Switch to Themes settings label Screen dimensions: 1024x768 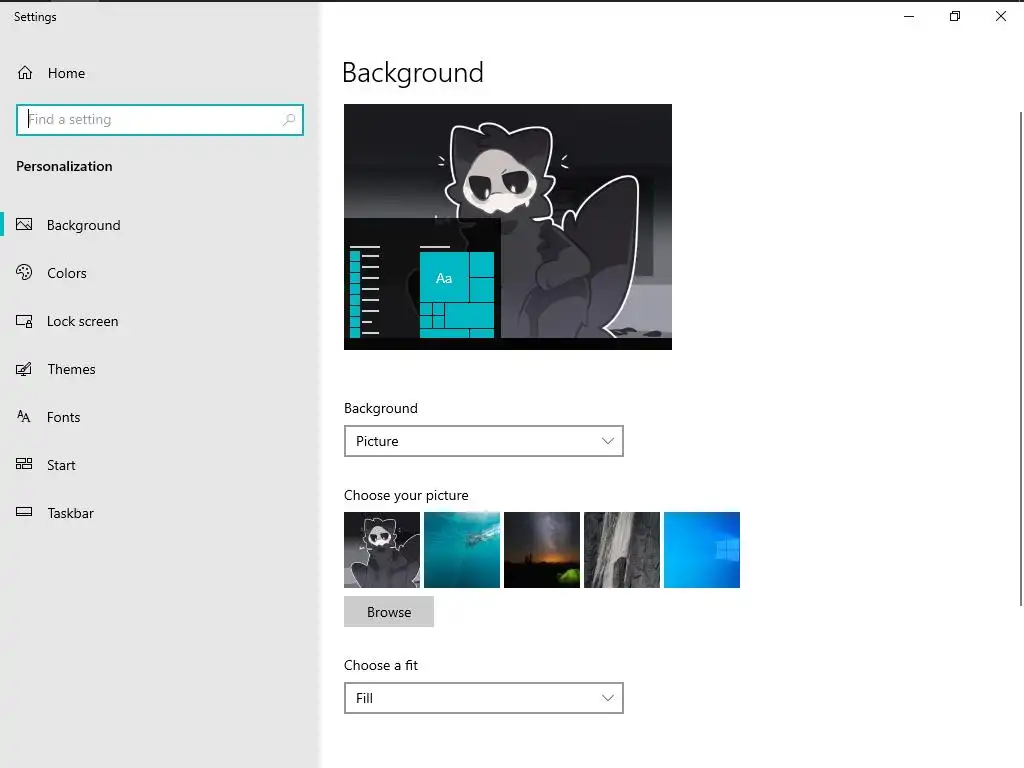pos(71,369)
